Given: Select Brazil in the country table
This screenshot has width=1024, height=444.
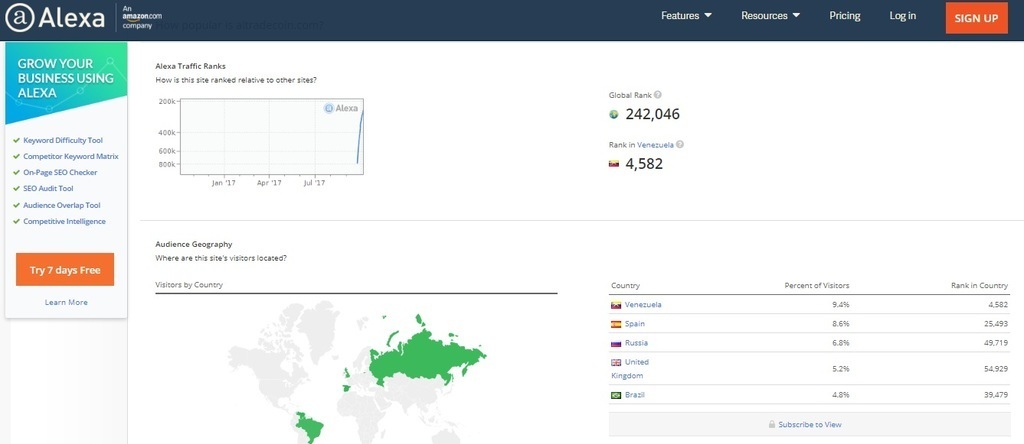Looking at the screenshot, I should point(635,395).
